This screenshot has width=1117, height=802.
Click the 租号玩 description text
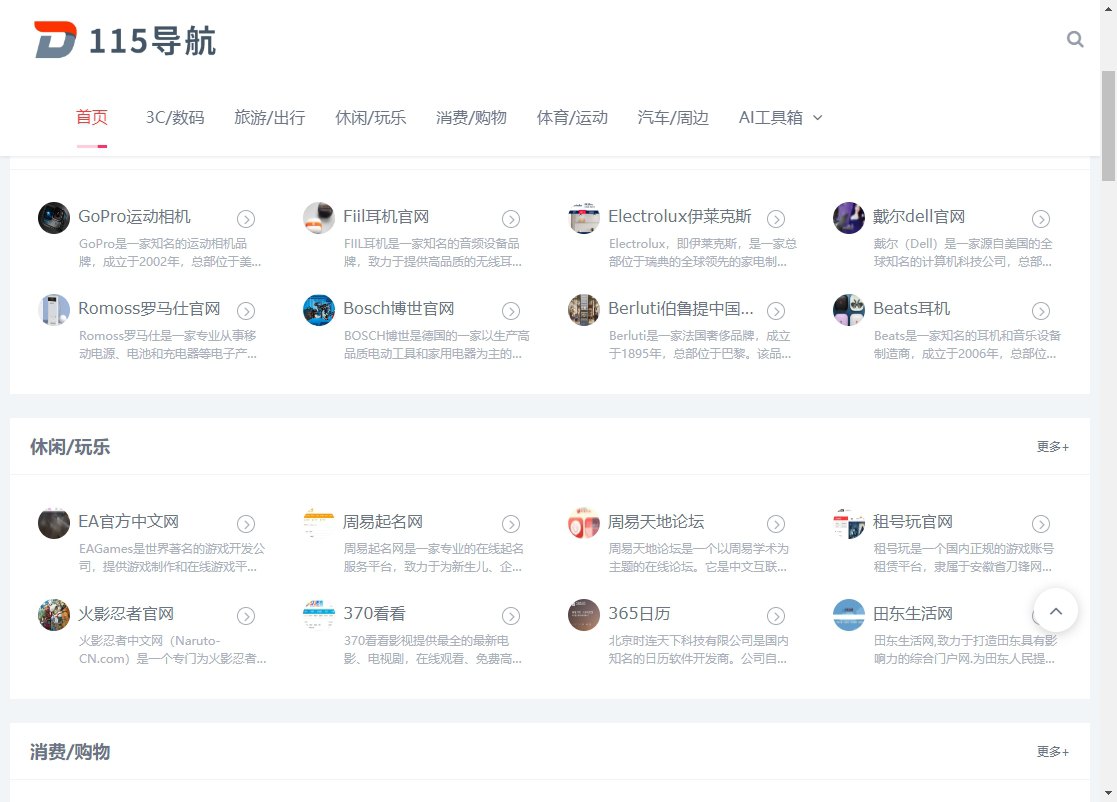coord(964,558)
